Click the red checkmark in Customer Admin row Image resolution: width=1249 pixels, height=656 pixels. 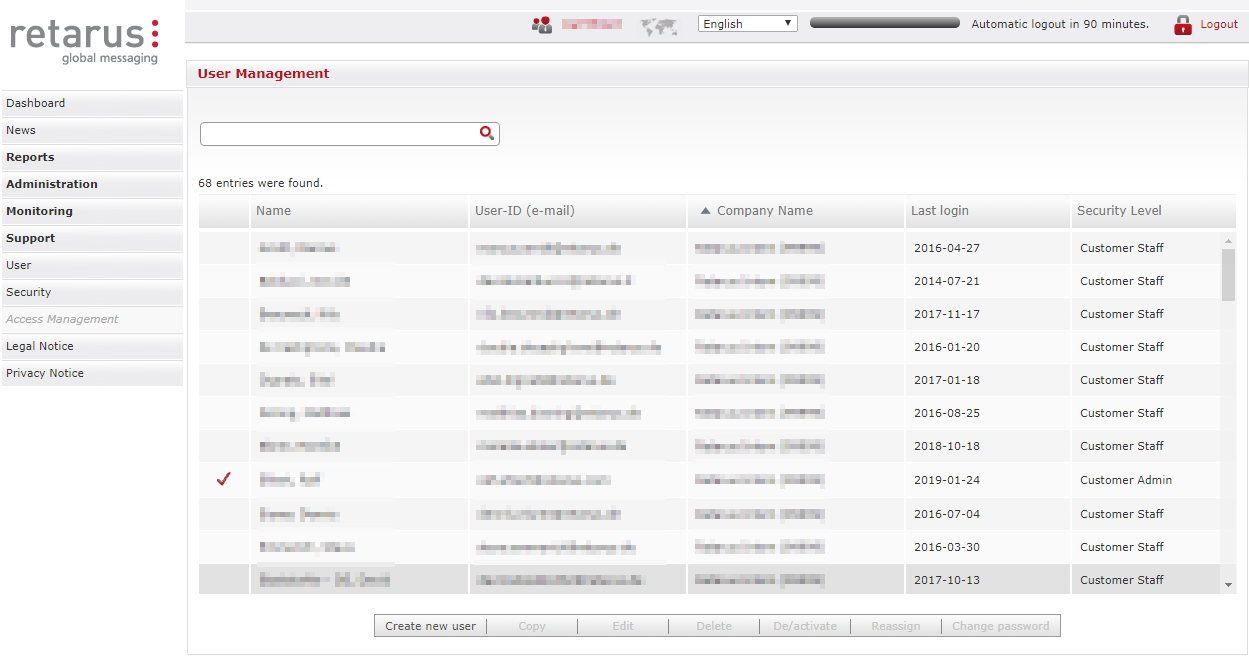pos(224,480)
